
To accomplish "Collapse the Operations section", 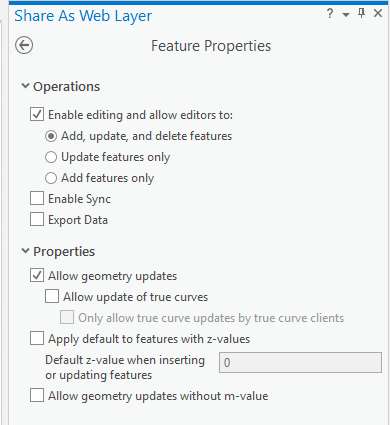I will pyautogui.click(x=25, y=86).
